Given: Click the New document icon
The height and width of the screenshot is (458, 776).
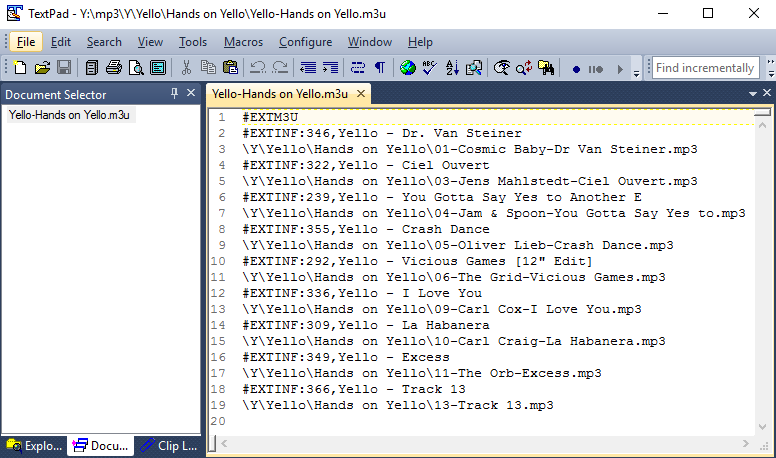Looking at the screenshot, I should 20,68.
